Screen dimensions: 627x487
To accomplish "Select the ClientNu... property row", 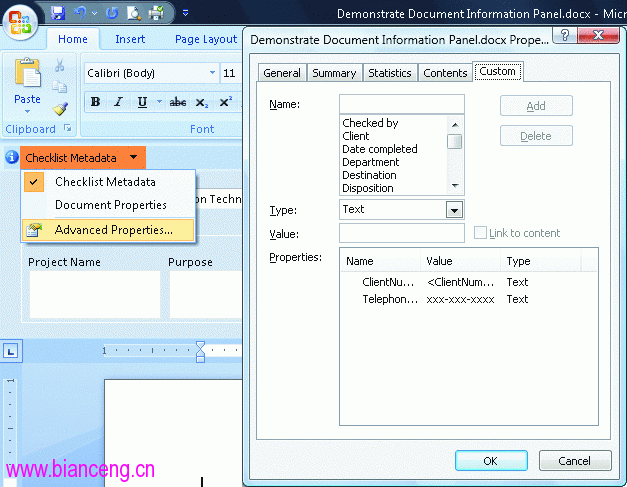I will [469, 282].
